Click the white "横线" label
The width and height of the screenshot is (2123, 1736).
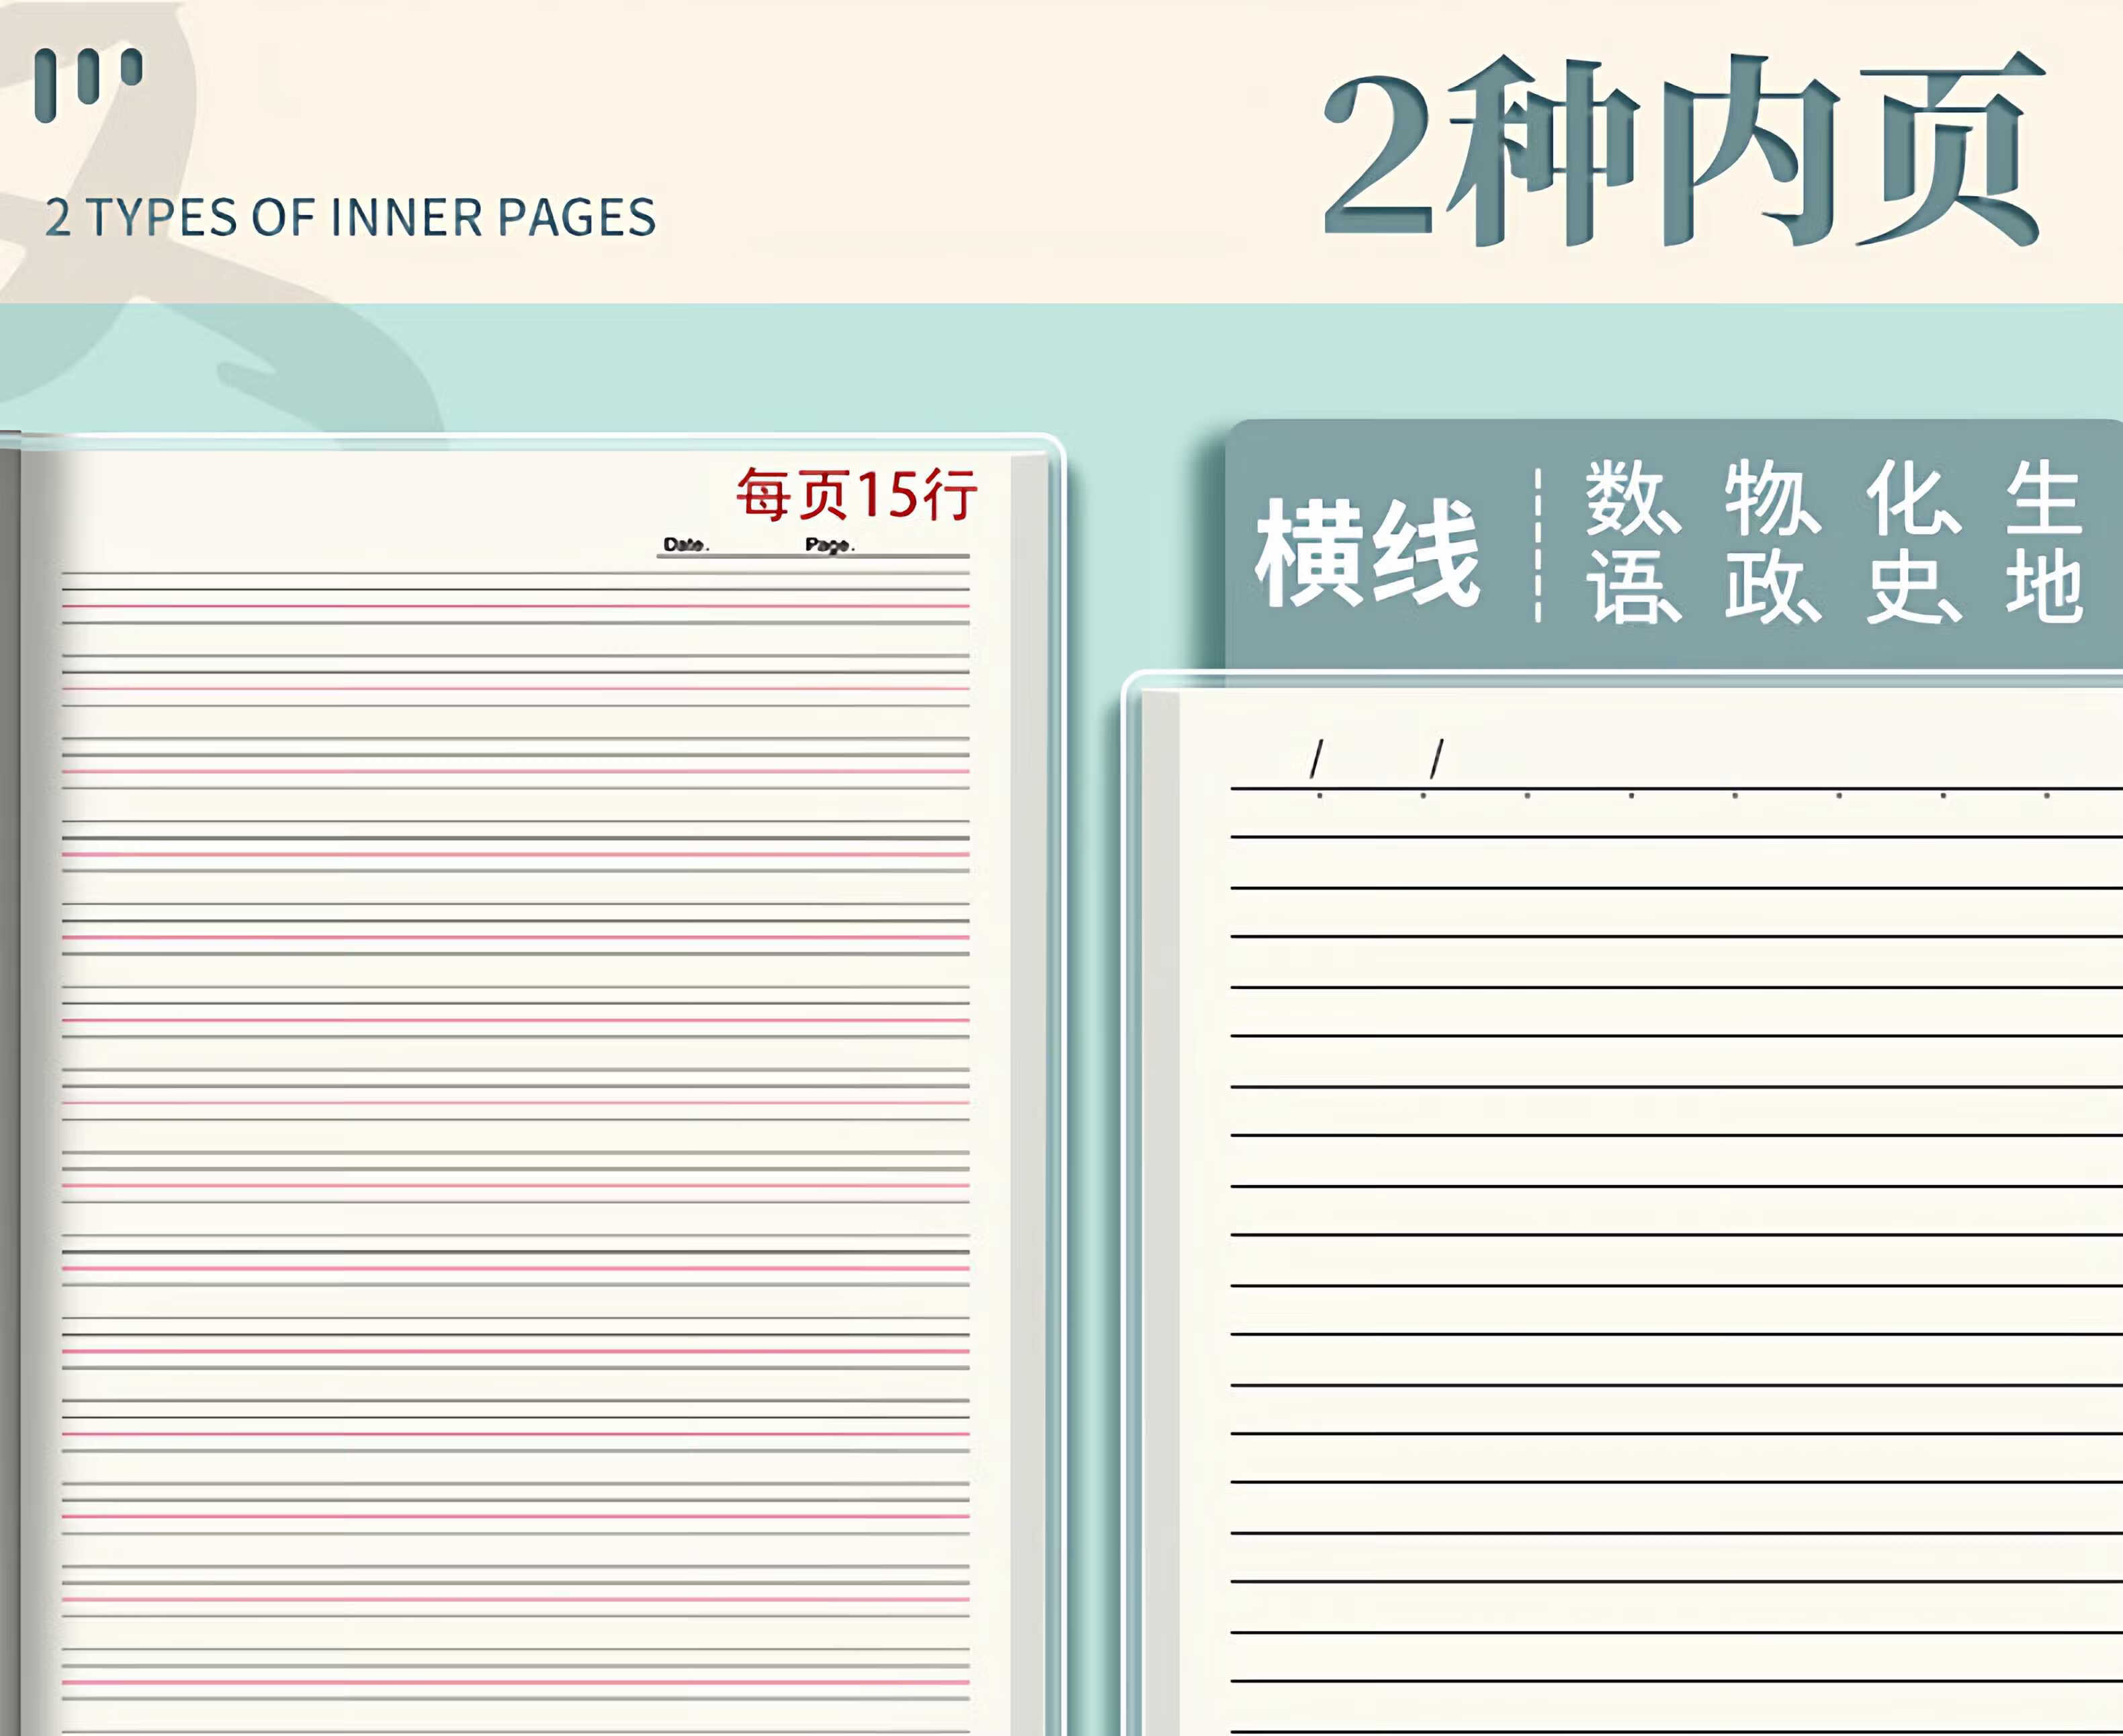pyautogui.click(x=1367, y=552)
